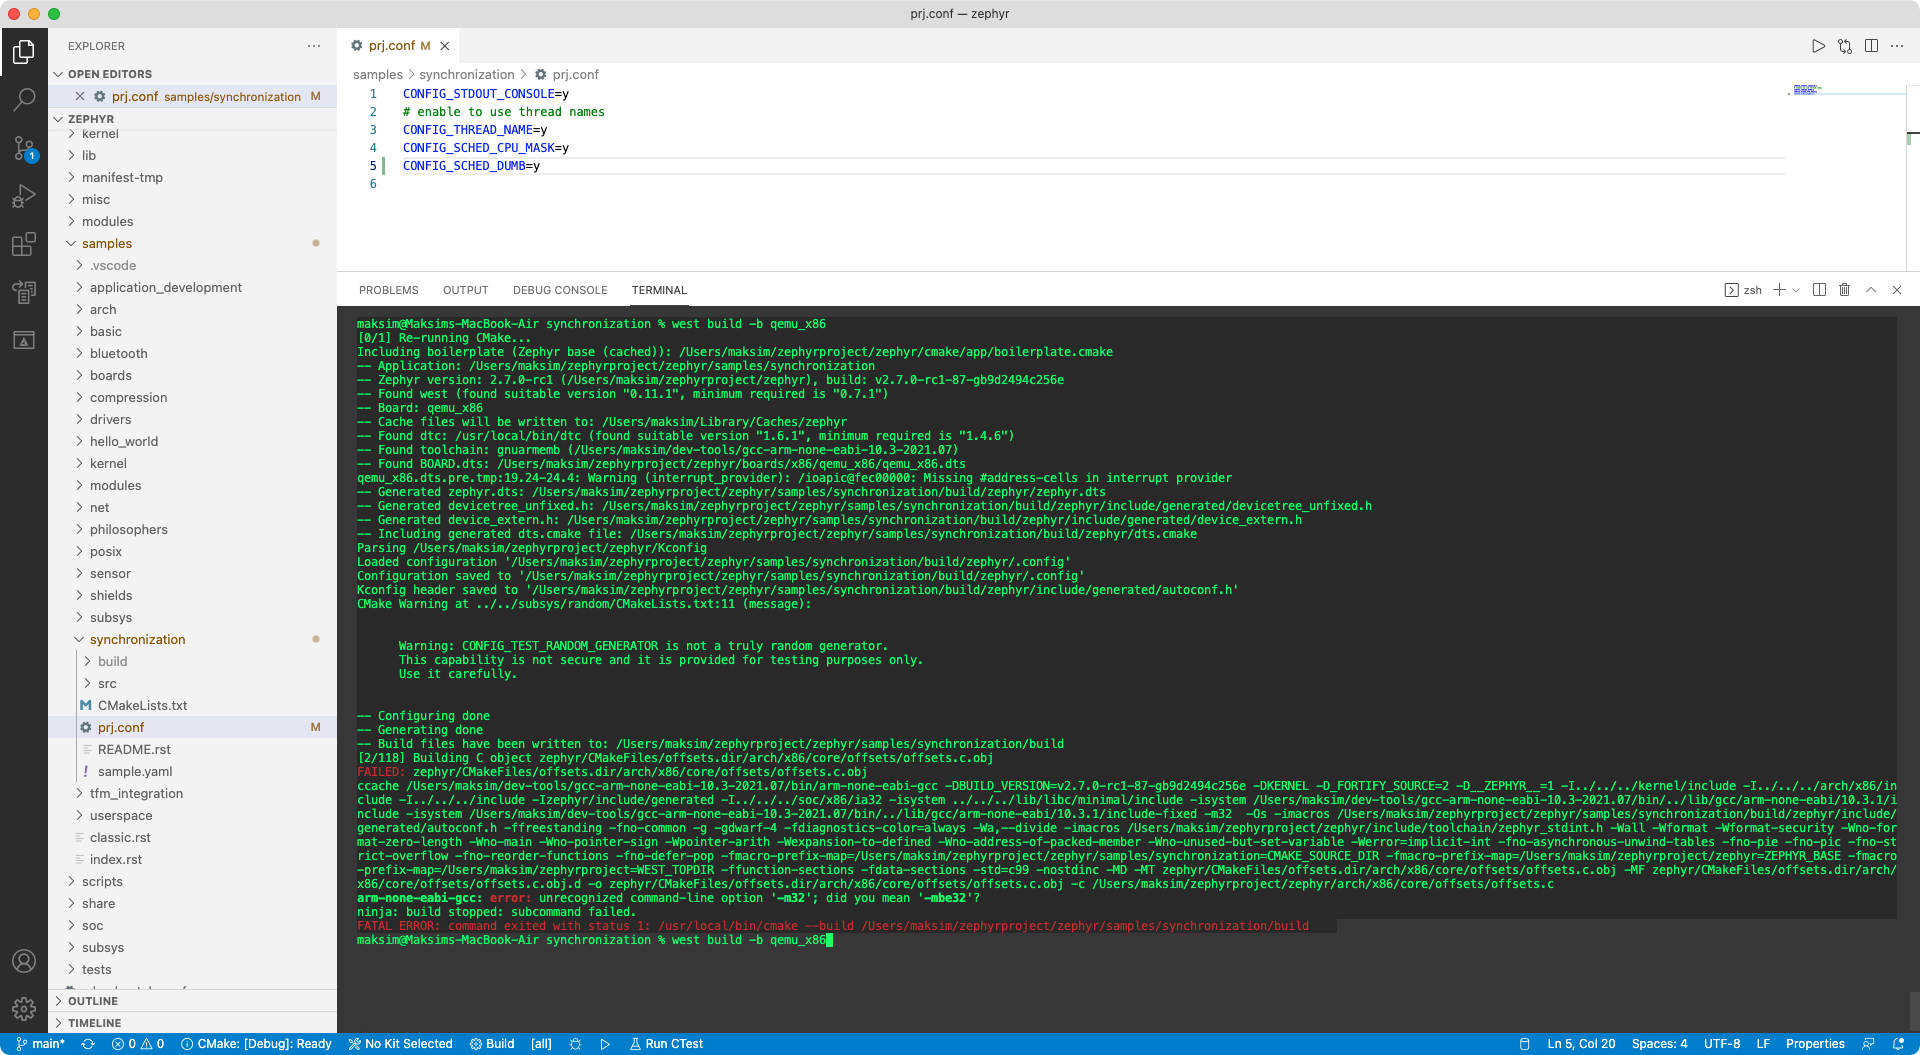Split the terminal pane
This screenshot has height=1055, width=1920.
(x=1818, y=290)
